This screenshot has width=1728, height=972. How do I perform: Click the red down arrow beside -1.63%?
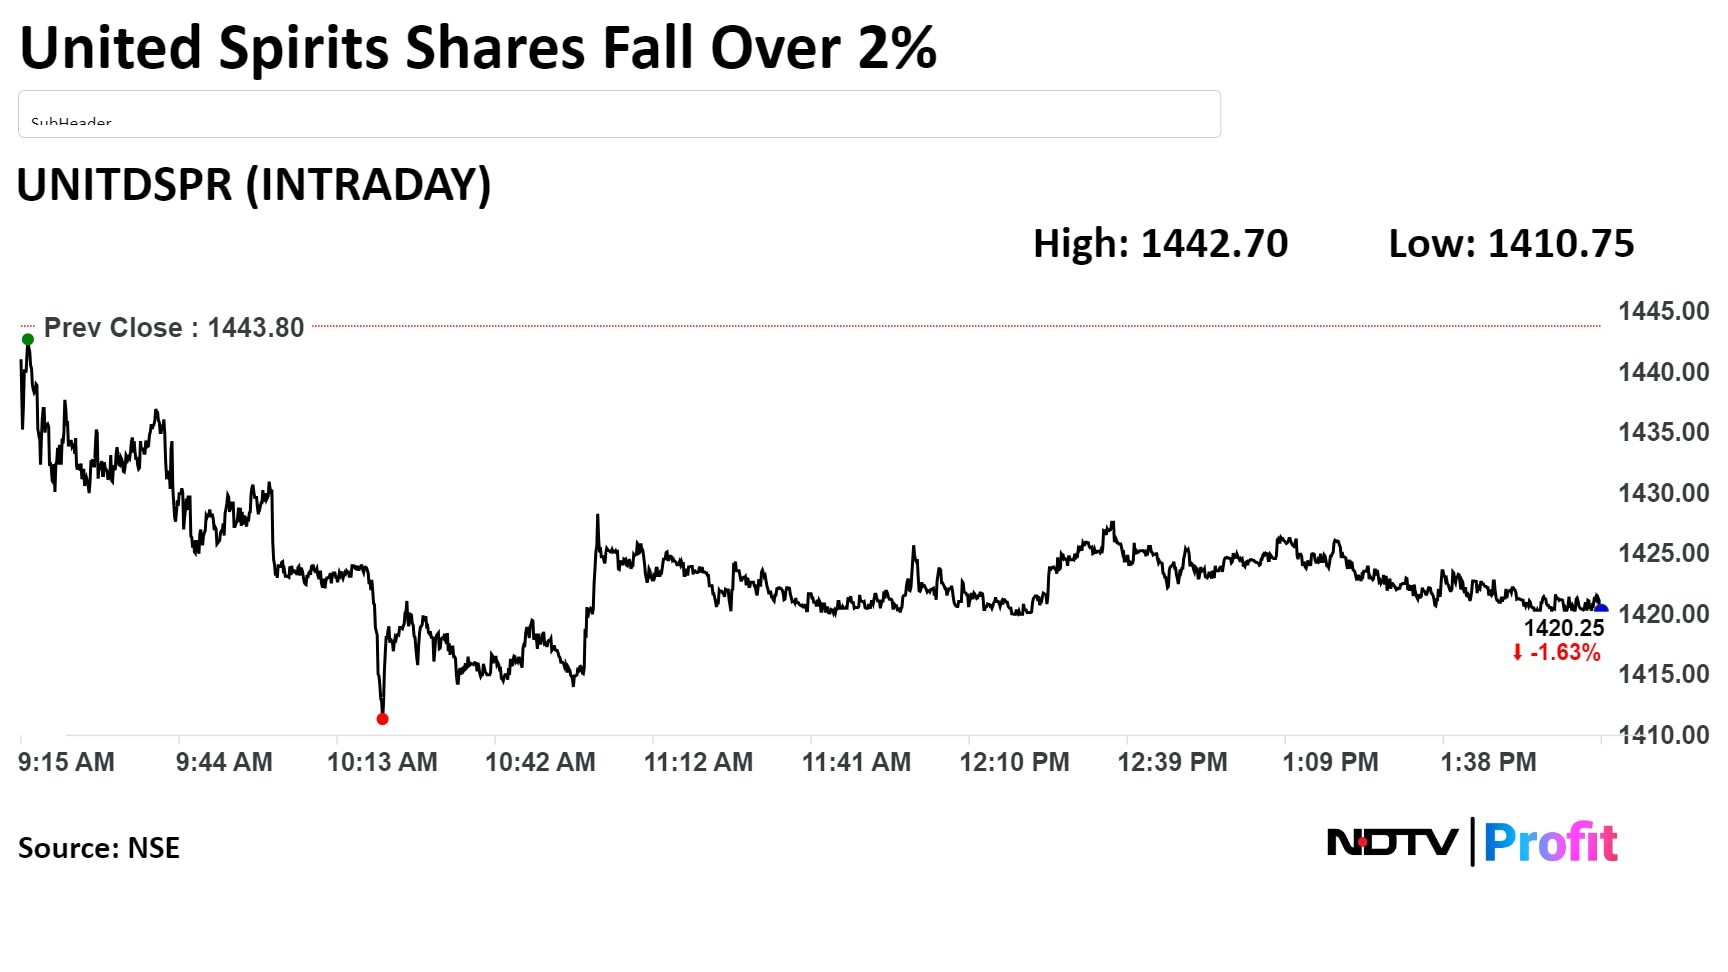click(x=1517, y=653)
